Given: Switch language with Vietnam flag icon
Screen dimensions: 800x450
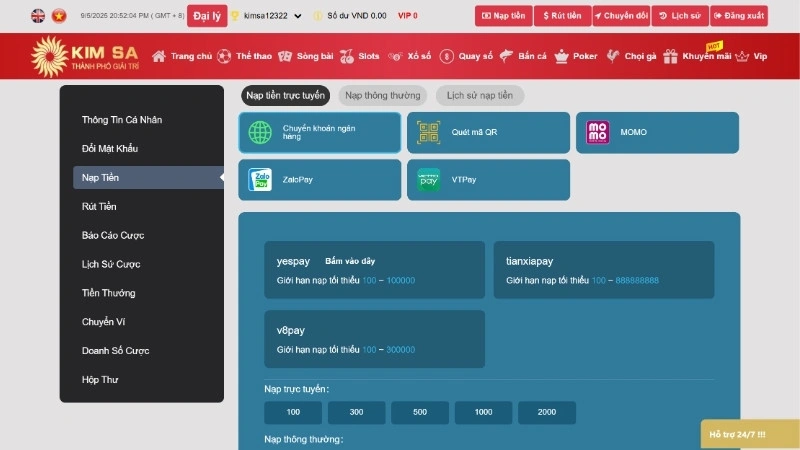Looking at the screenshot, I should [59, 16].
